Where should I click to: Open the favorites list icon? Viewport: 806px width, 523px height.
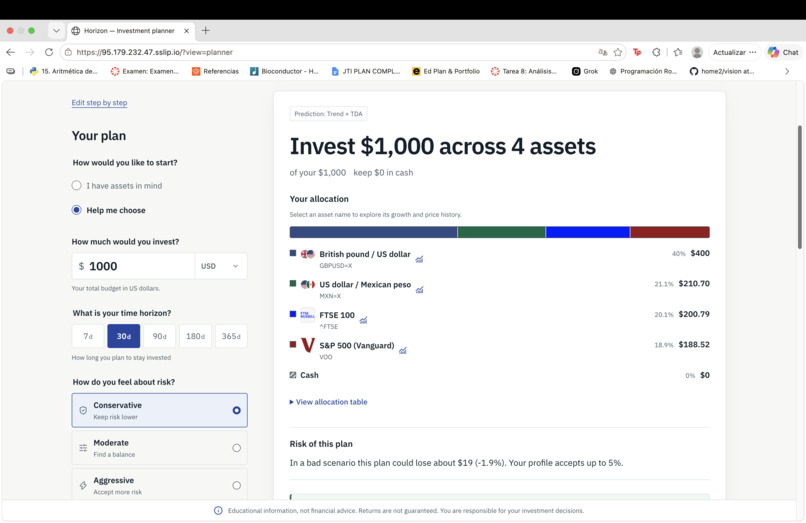[x=678, y=52]
